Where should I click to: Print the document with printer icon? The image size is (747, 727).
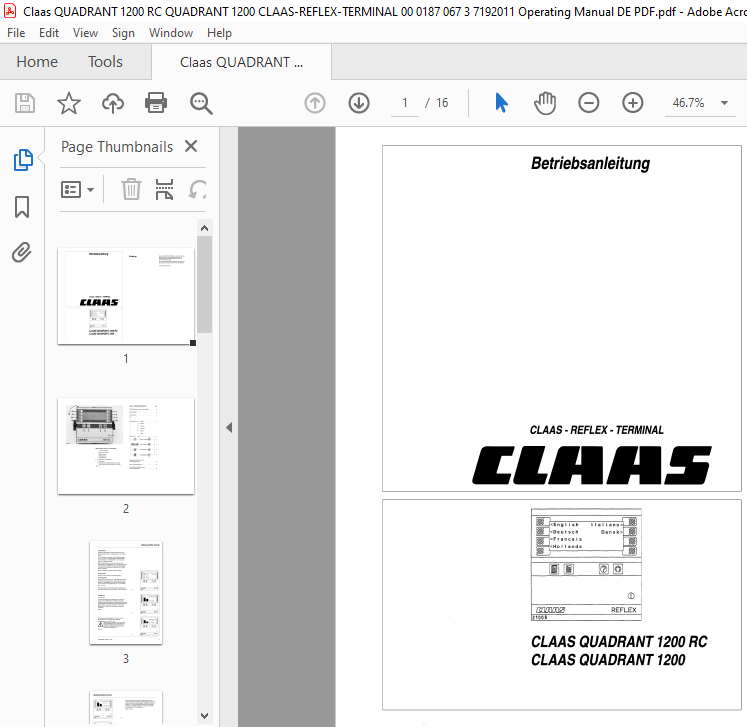click(x=156, y=103)
